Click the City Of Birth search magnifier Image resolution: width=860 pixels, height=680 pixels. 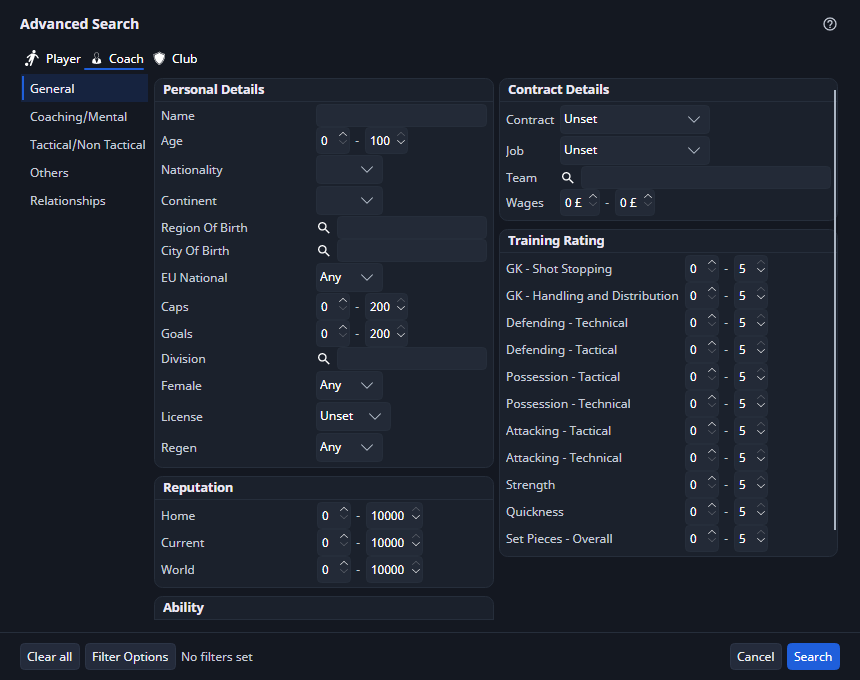(x=324, y=251)
